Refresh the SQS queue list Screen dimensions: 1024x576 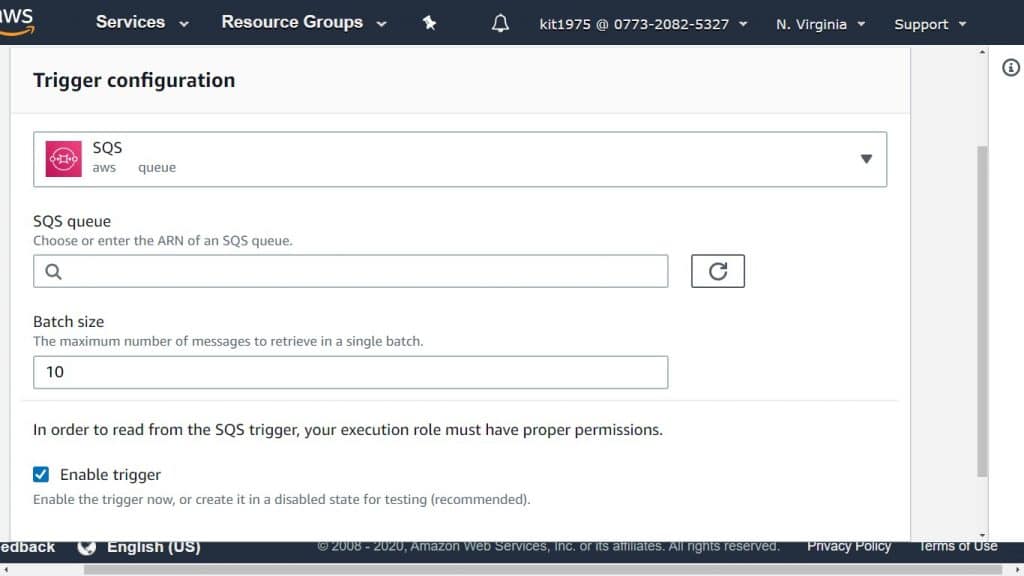[x=717, y=270]
